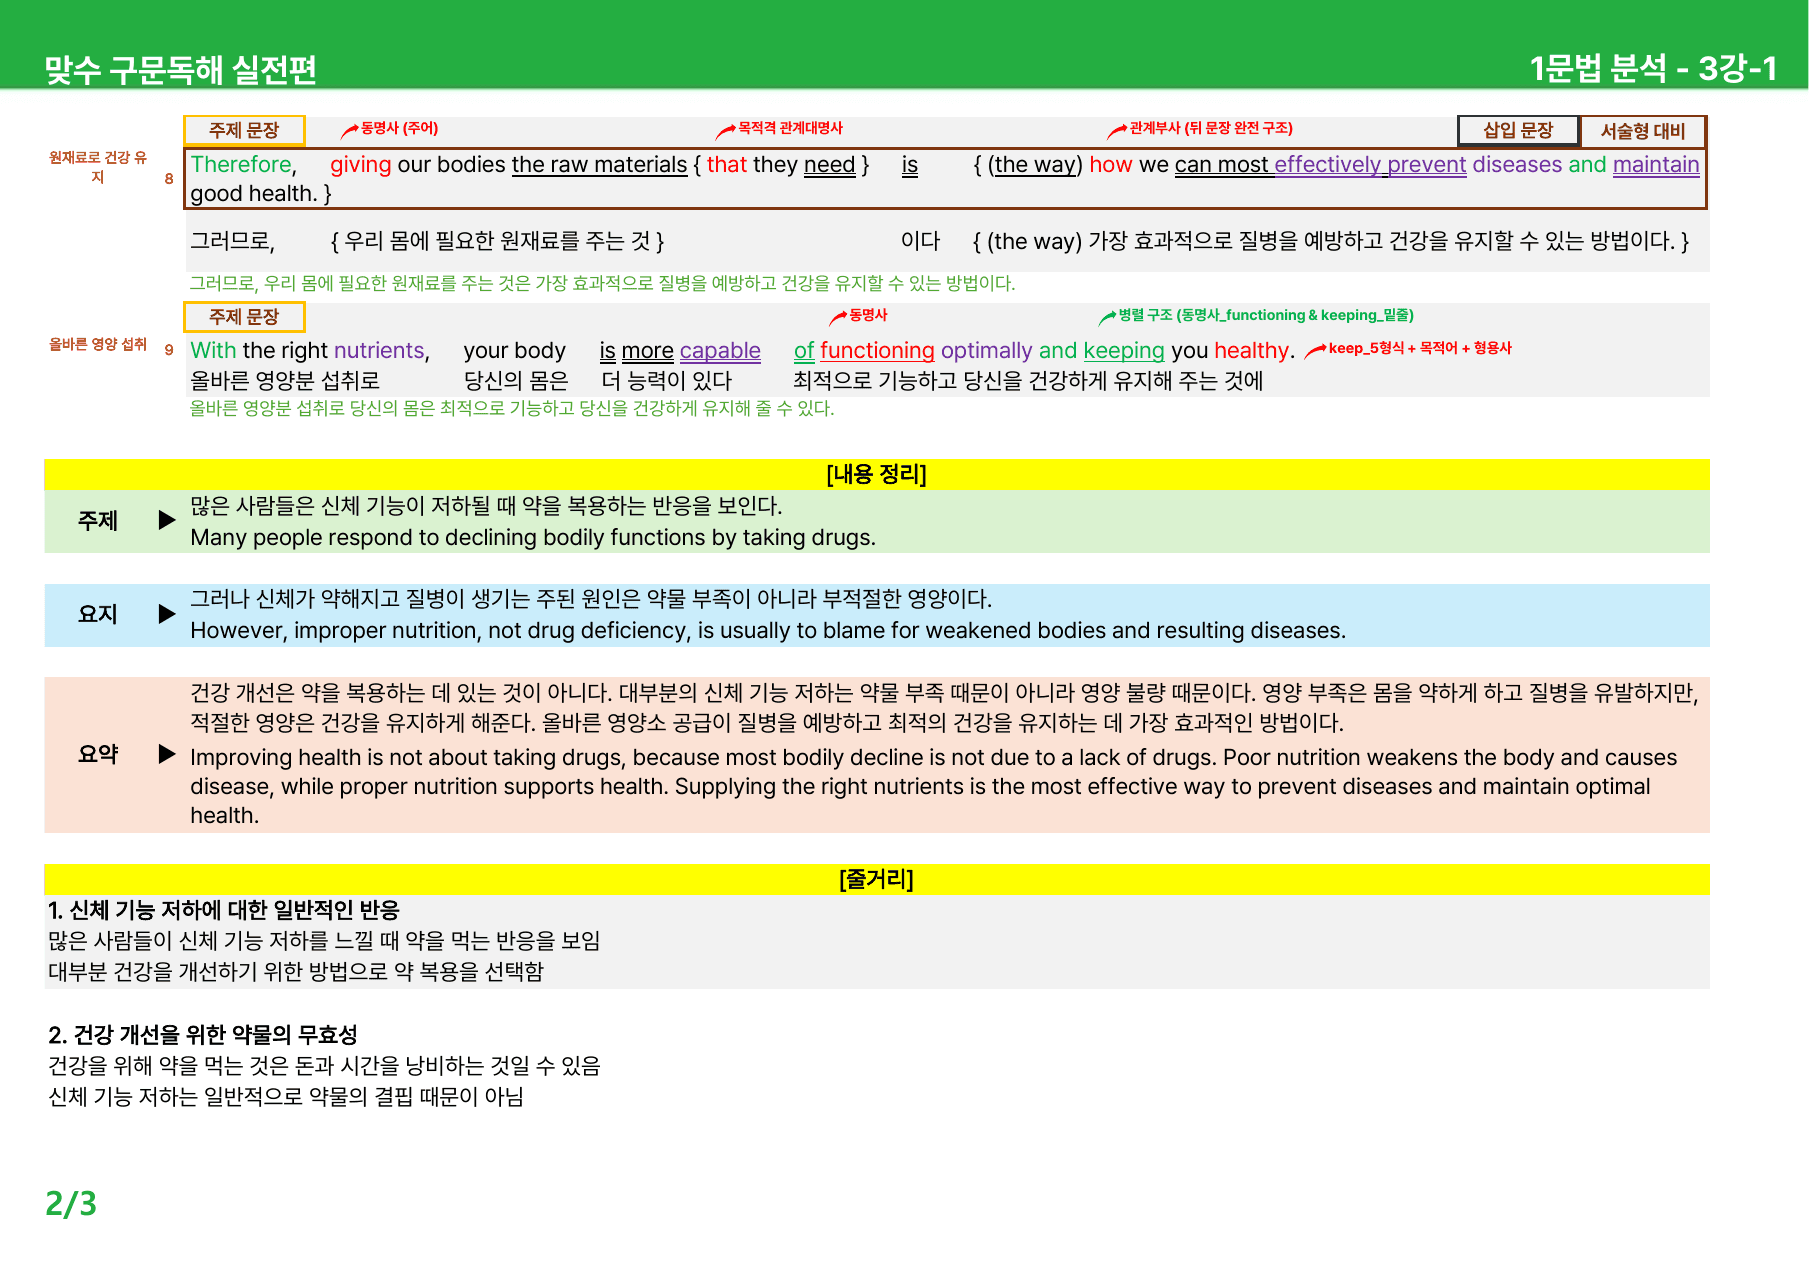The height and width of the screenshot is (1279, 1809).
Task: Select the '주제 문장' label box above sentence 9
Action: pos(244,316)
